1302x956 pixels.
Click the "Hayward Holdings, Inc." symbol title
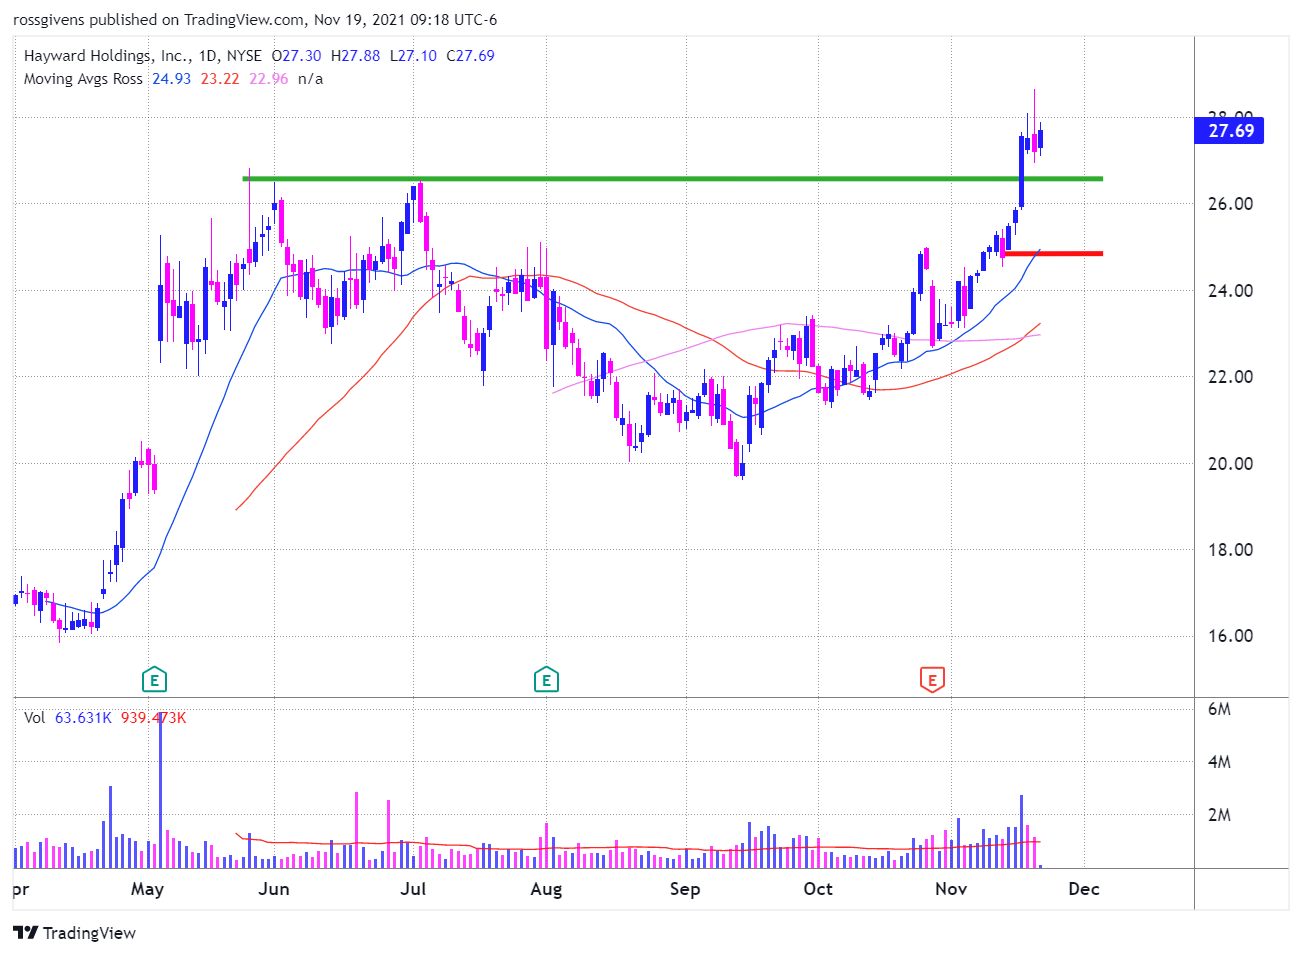105,56
